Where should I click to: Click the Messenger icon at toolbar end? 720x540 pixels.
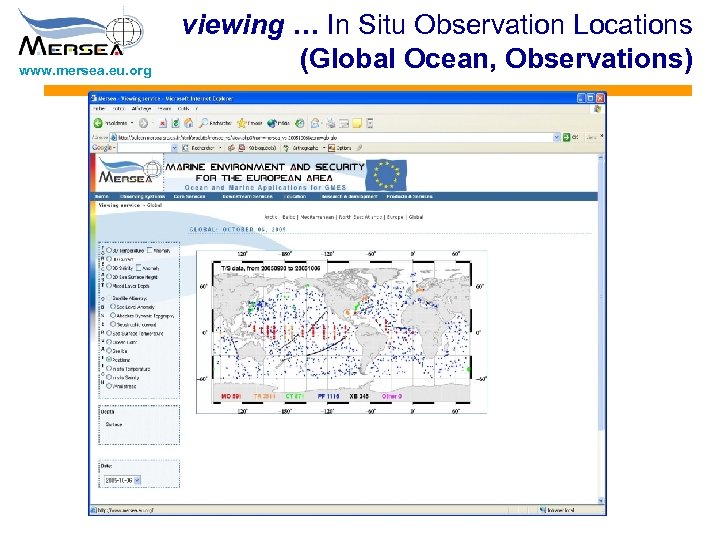coord(370,123)
